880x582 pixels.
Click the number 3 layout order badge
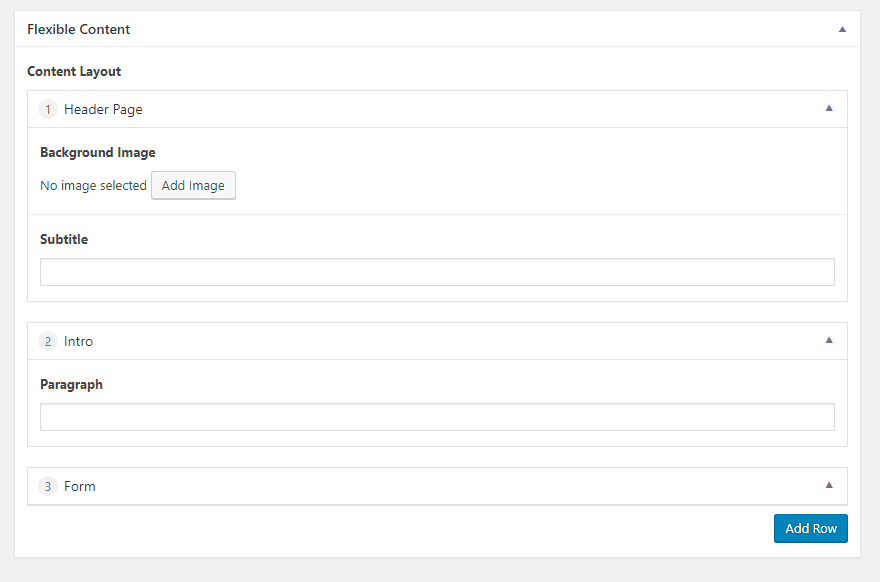pos(48,486)
